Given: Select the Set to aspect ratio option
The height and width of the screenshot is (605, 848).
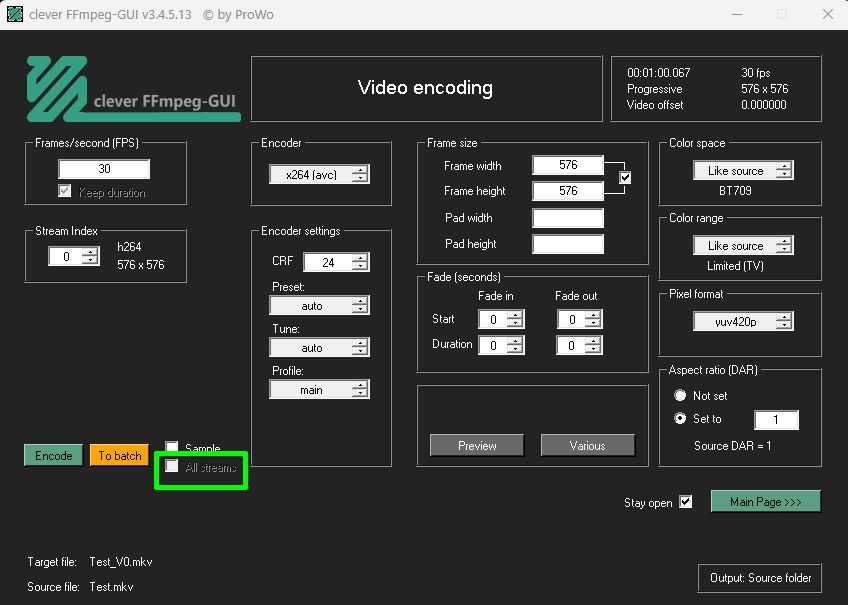Looking at the screenshot, I should pyautogui.click(x=680, y=418).
